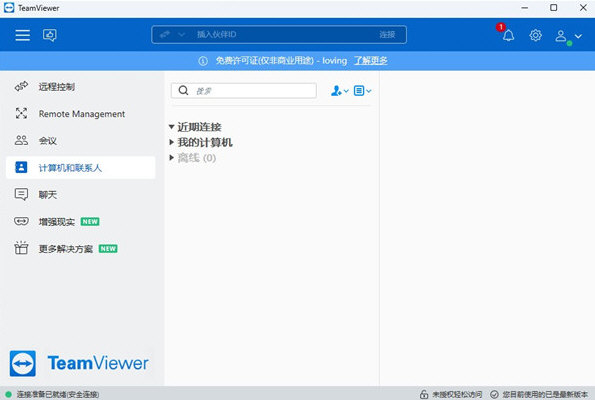The width and height of the screenshot is (595, 400).
Task: Close the TeamViewer window
Action: pyautogui.click(x=583, y=8)
